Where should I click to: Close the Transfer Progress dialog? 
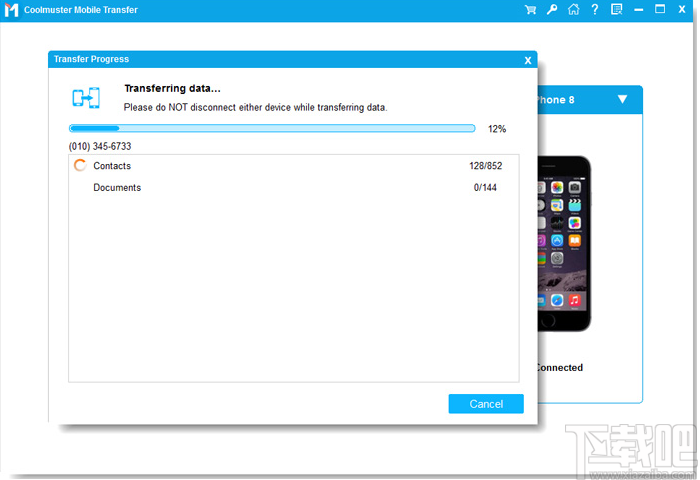tap(528, 60)
